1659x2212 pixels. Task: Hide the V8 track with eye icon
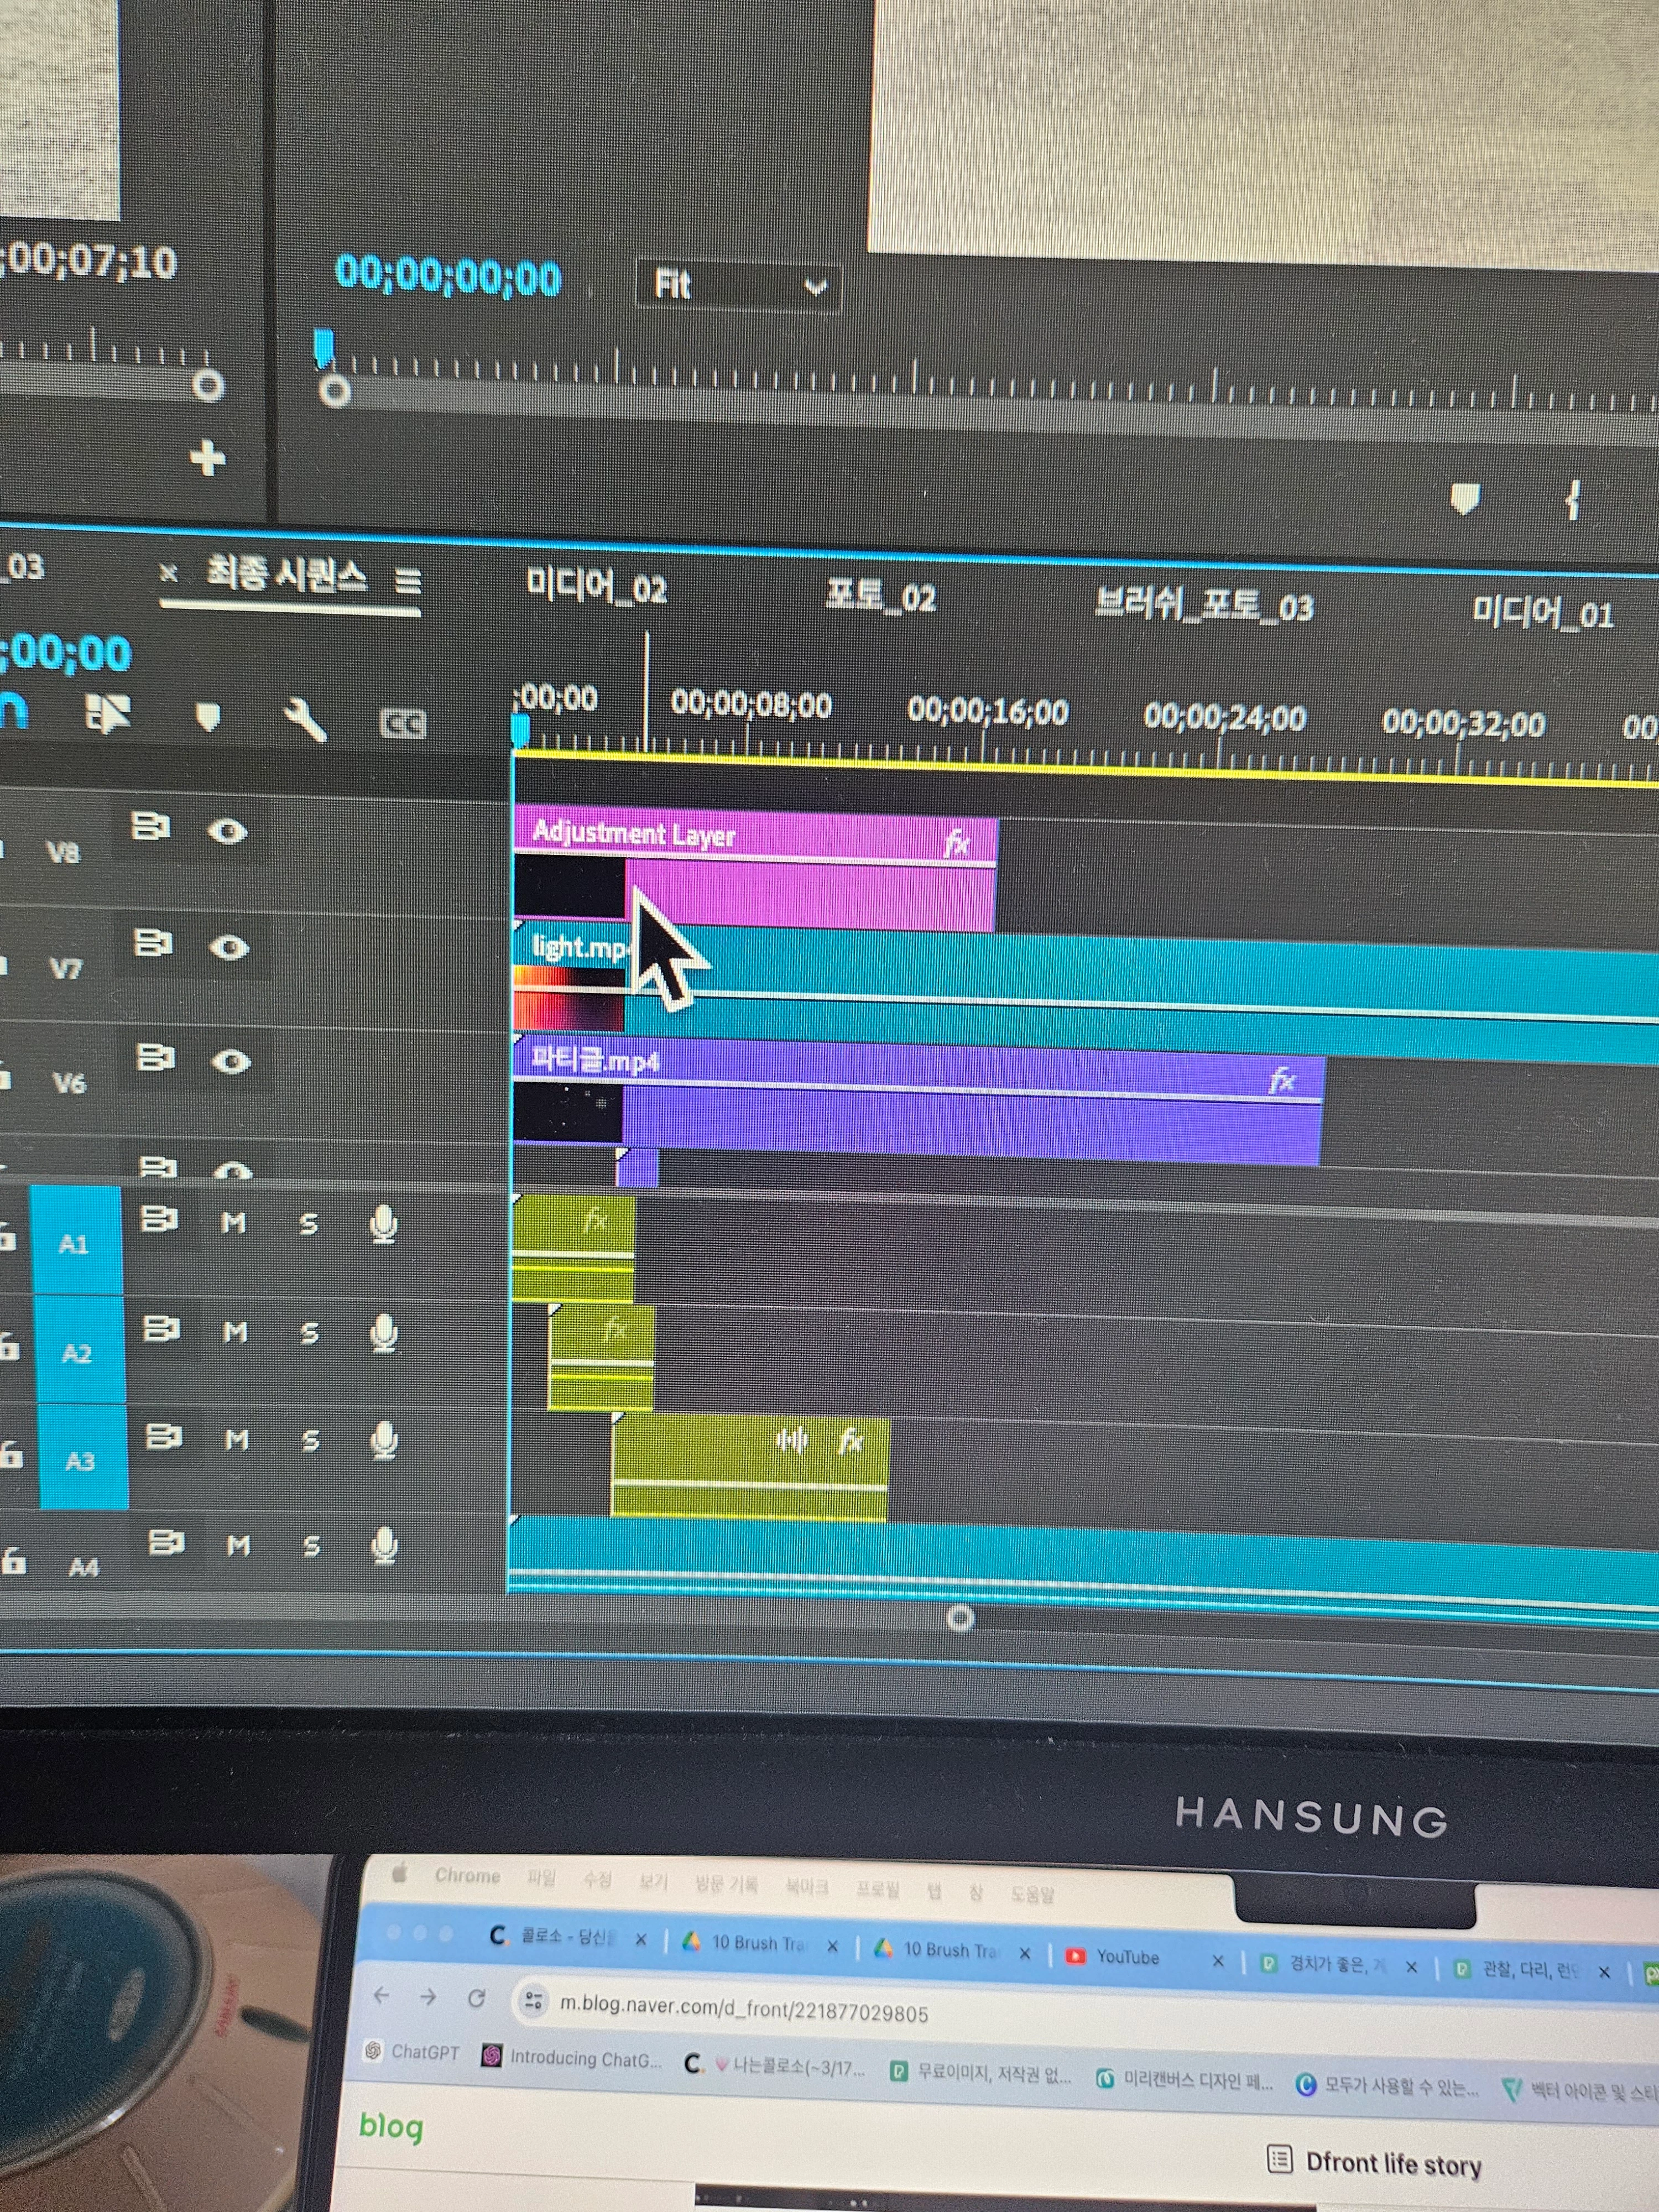(x=228, y=831)
